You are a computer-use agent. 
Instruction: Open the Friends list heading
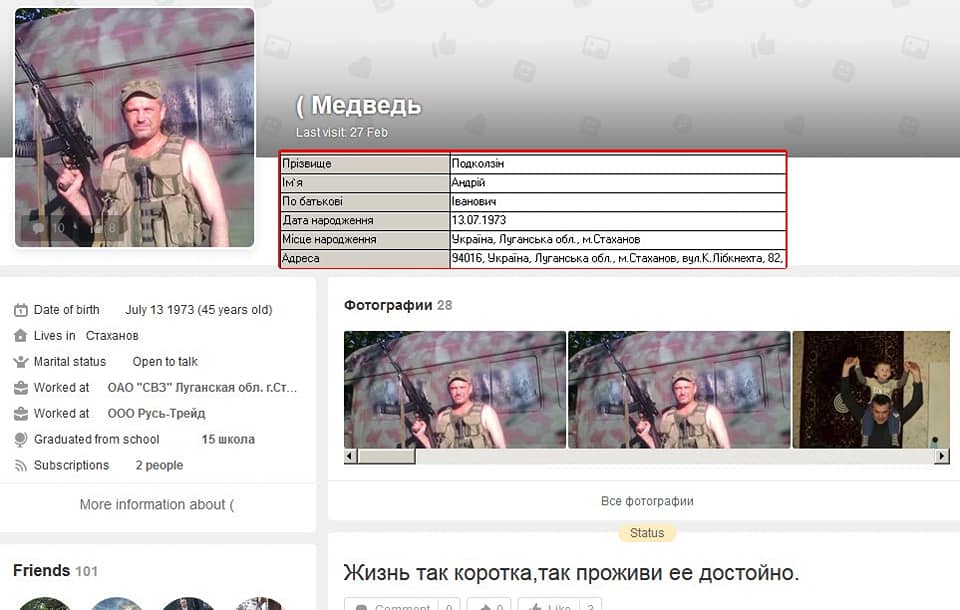(42, 571)
